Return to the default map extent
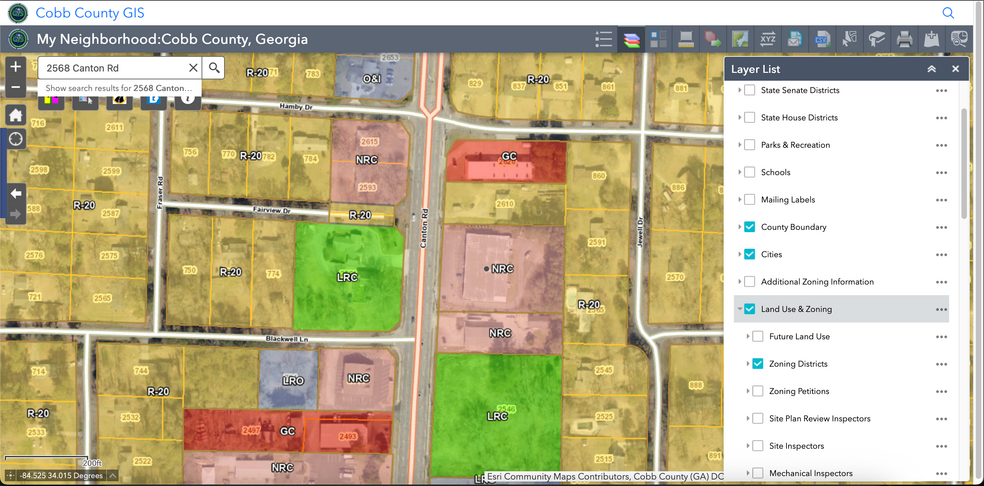984x486 pixels. click(16, 115)
